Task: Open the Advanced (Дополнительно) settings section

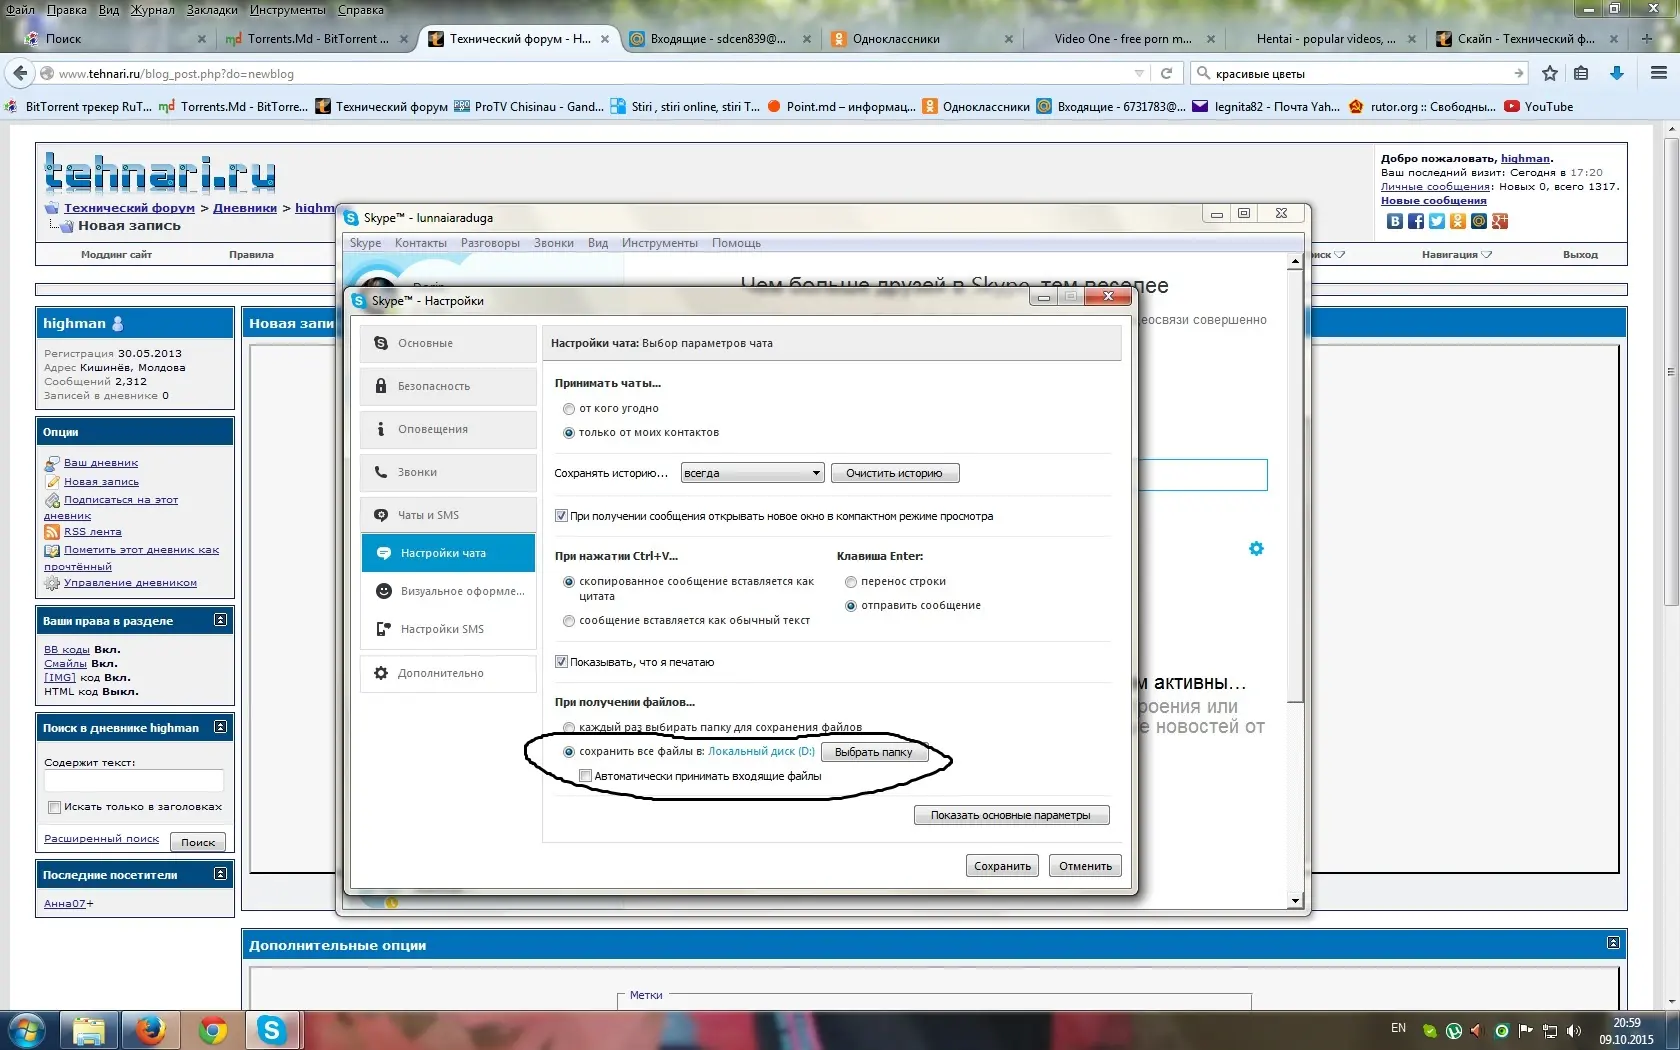Action: (448, 673)
